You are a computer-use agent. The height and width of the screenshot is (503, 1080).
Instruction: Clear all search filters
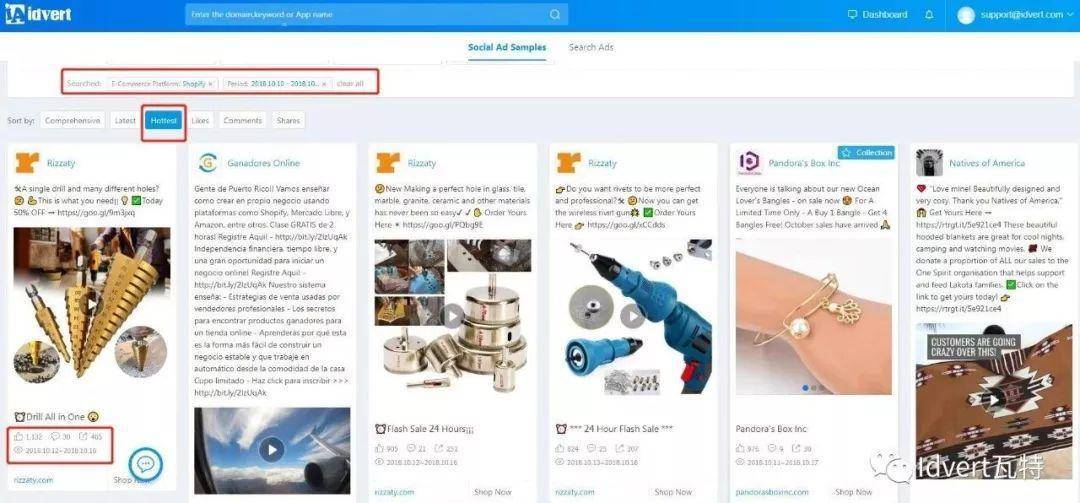pyautogui.click(x=350, y=84)
